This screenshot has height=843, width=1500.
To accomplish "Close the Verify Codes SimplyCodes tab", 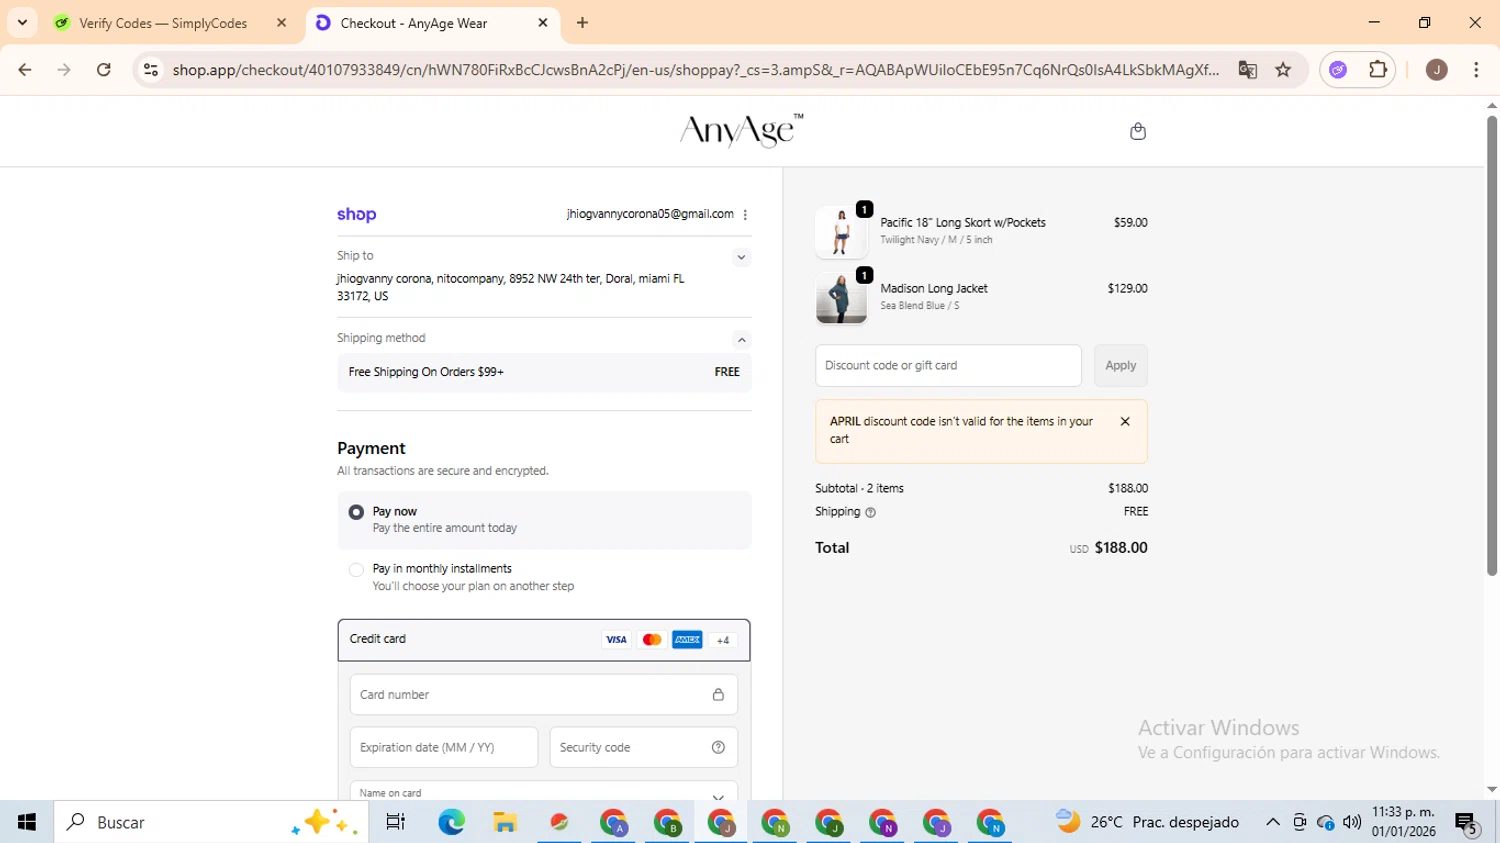I will 281,23.
